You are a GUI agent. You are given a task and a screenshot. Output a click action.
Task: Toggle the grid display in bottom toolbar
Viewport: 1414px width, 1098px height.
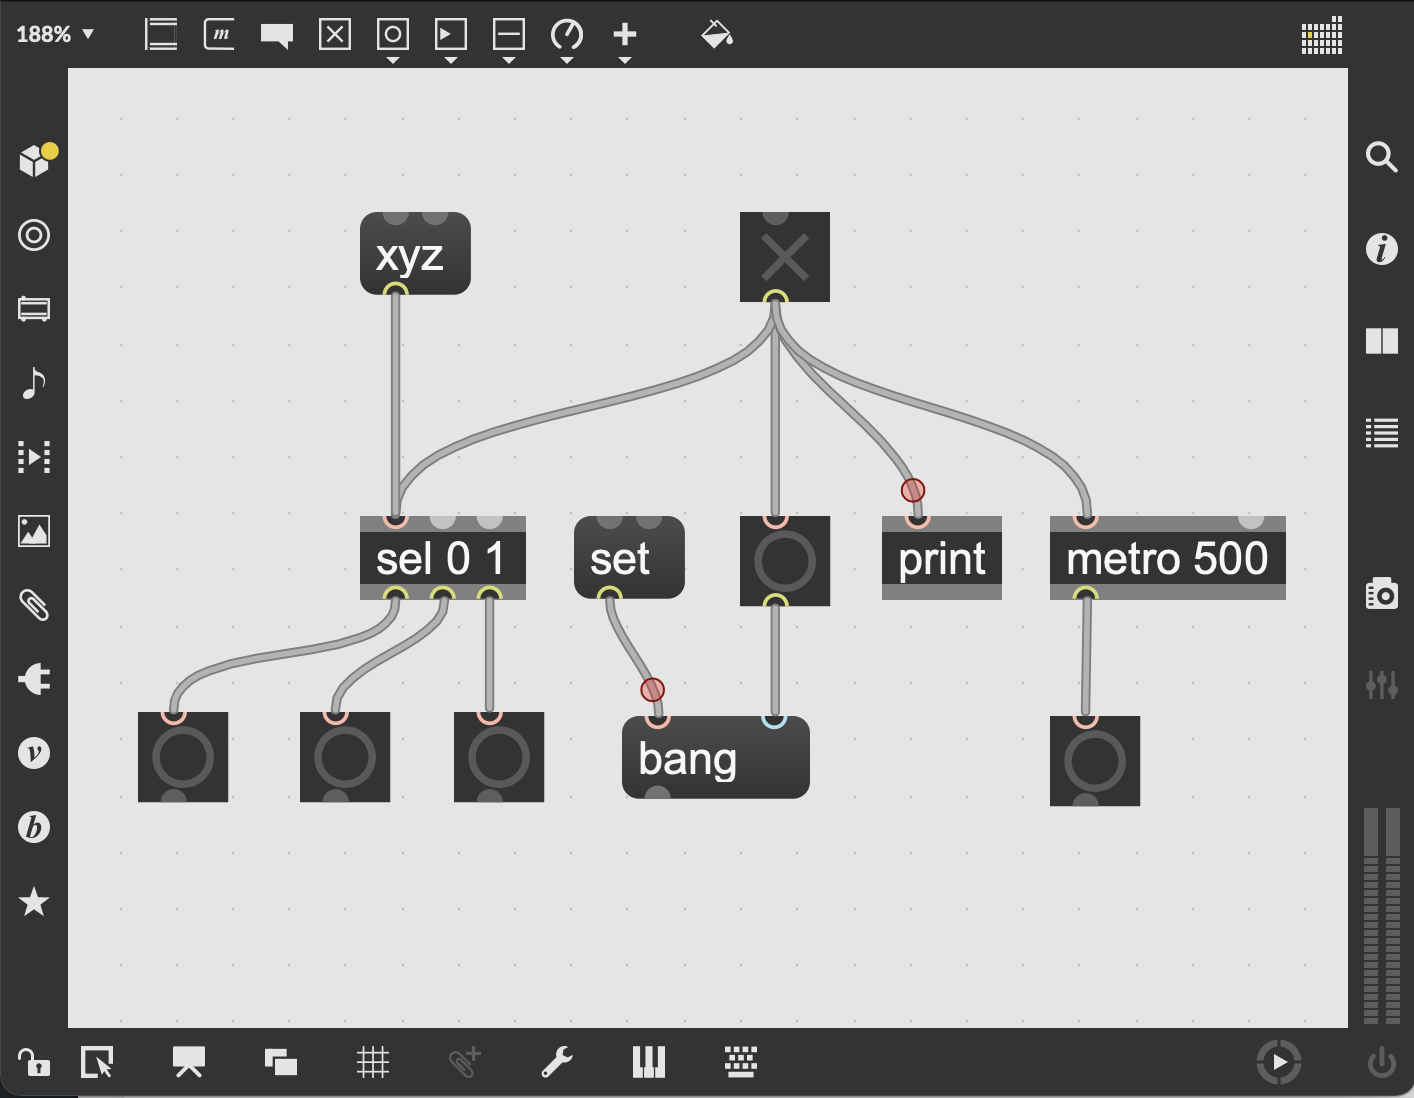[x=372, y=1062]
